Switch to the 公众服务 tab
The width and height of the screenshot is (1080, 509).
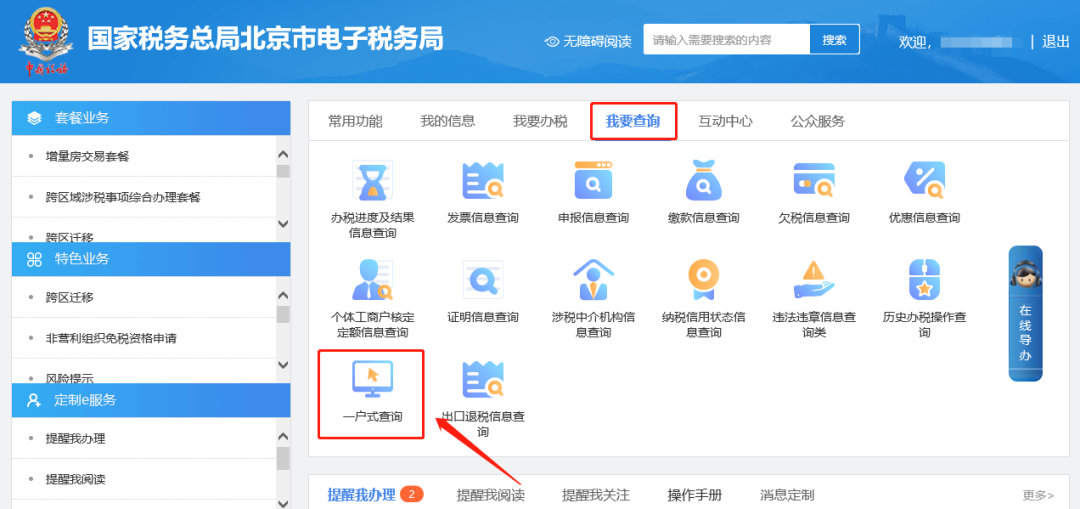coord(818,122)
